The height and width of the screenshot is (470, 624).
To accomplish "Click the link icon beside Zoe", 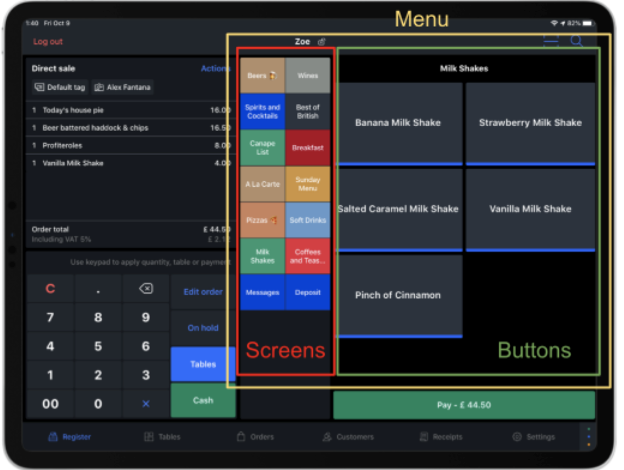I will (321, 42).
